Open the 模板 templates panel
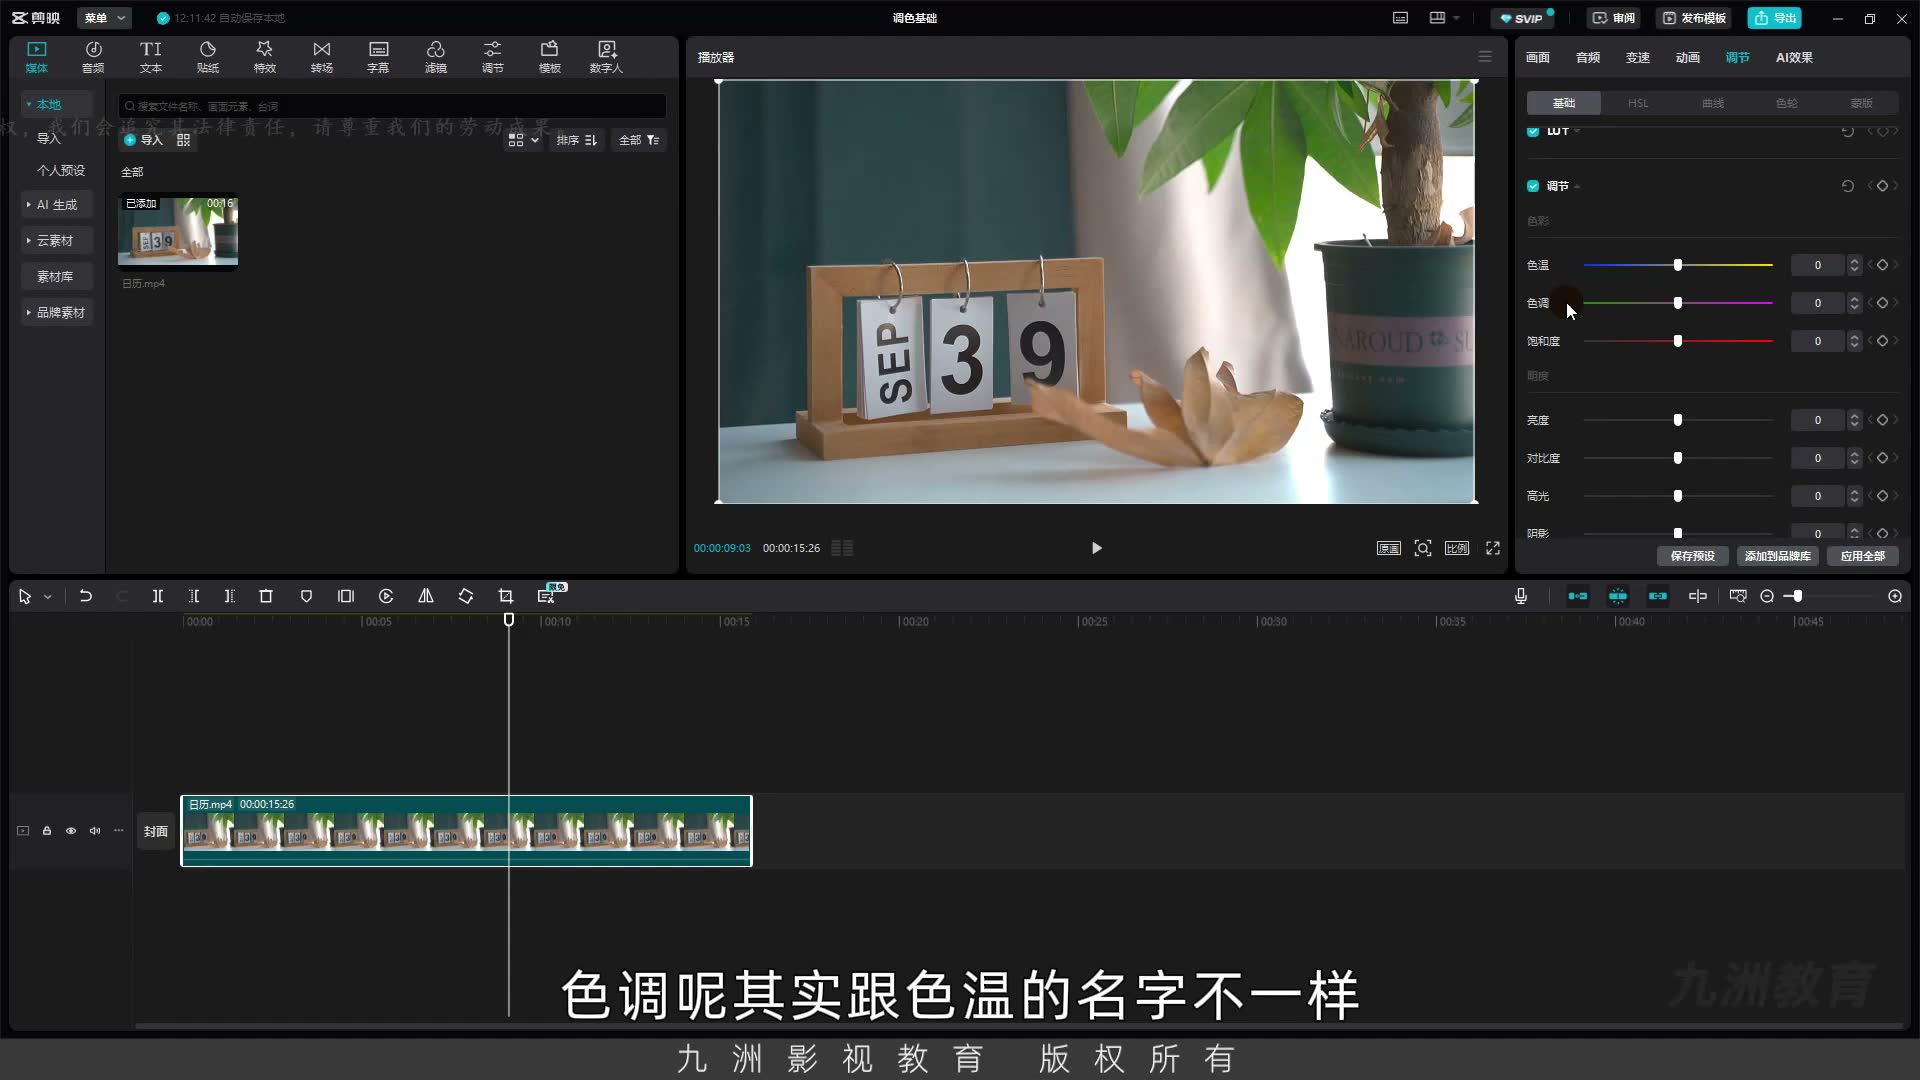The image size is (1920, 1080). click(x=550, y=57)
